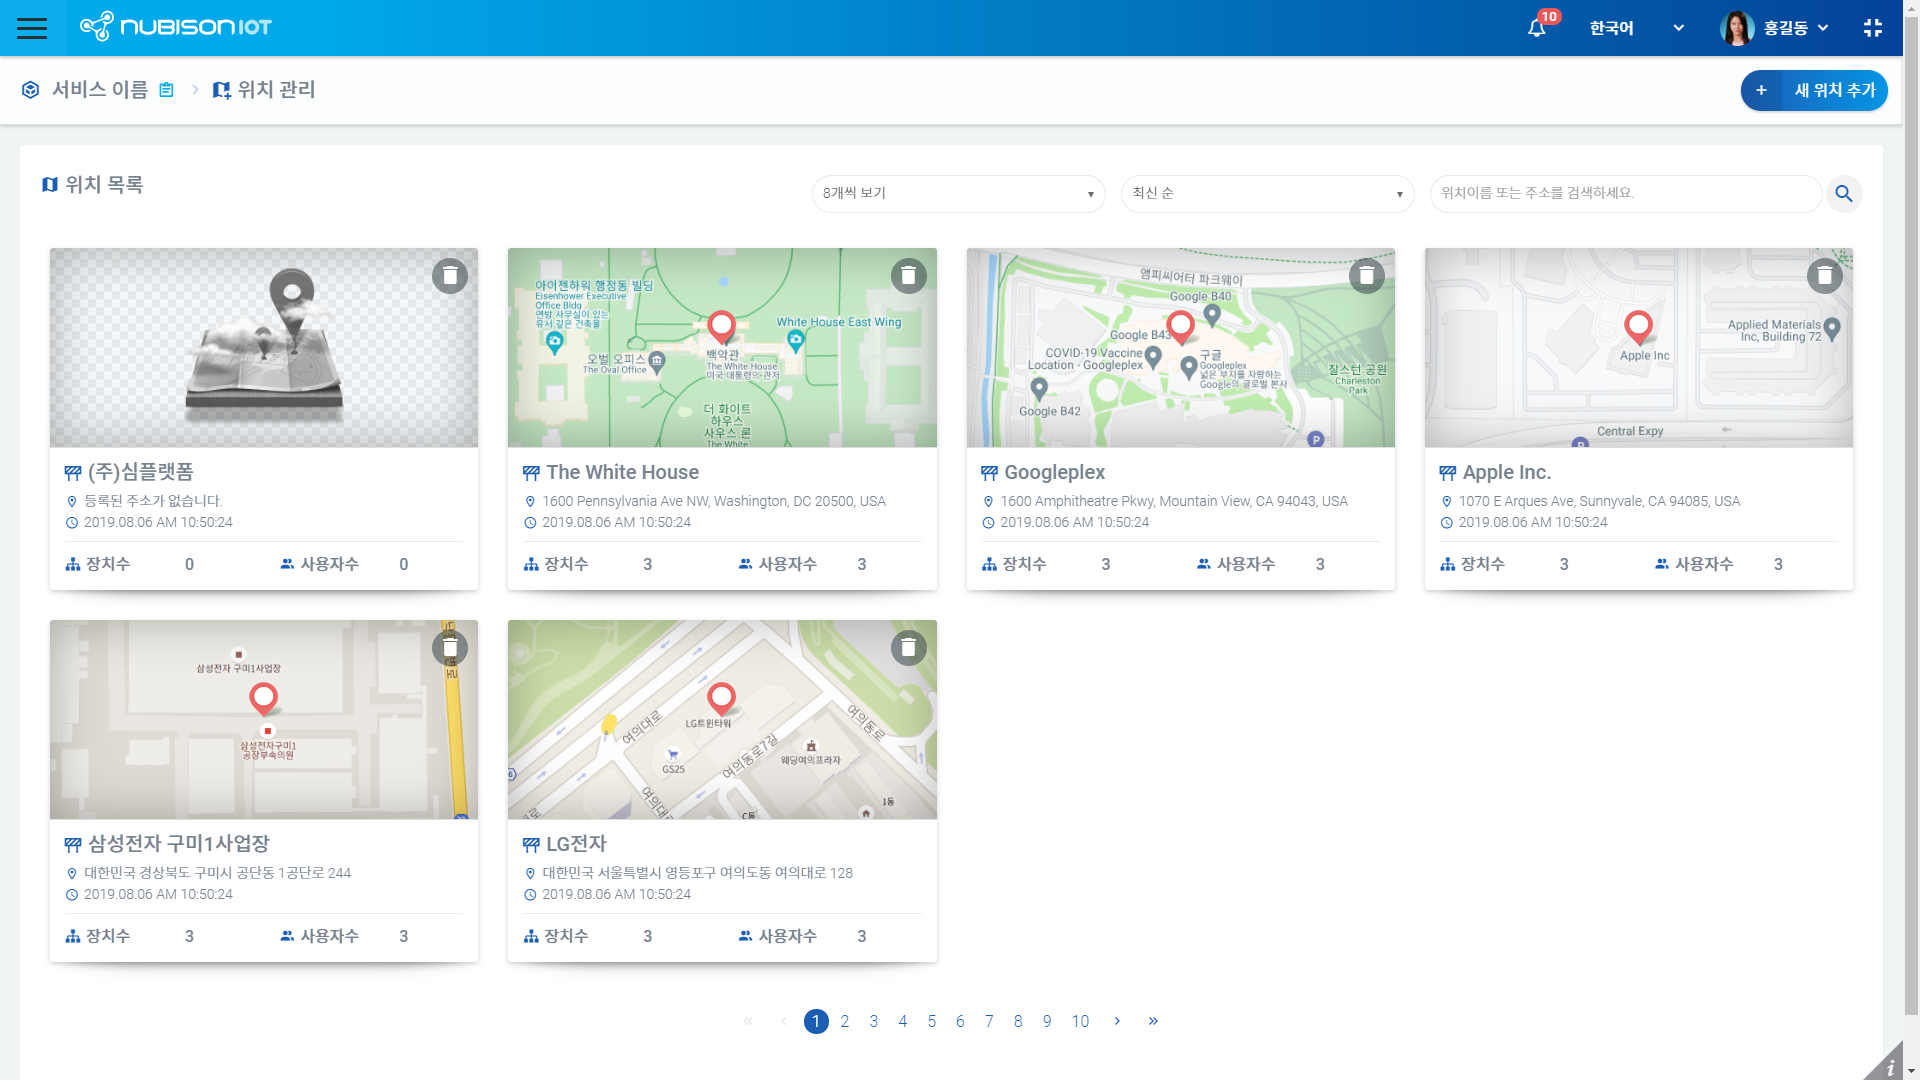
Task: Open the notifications bell
Action: (1537, 28)
